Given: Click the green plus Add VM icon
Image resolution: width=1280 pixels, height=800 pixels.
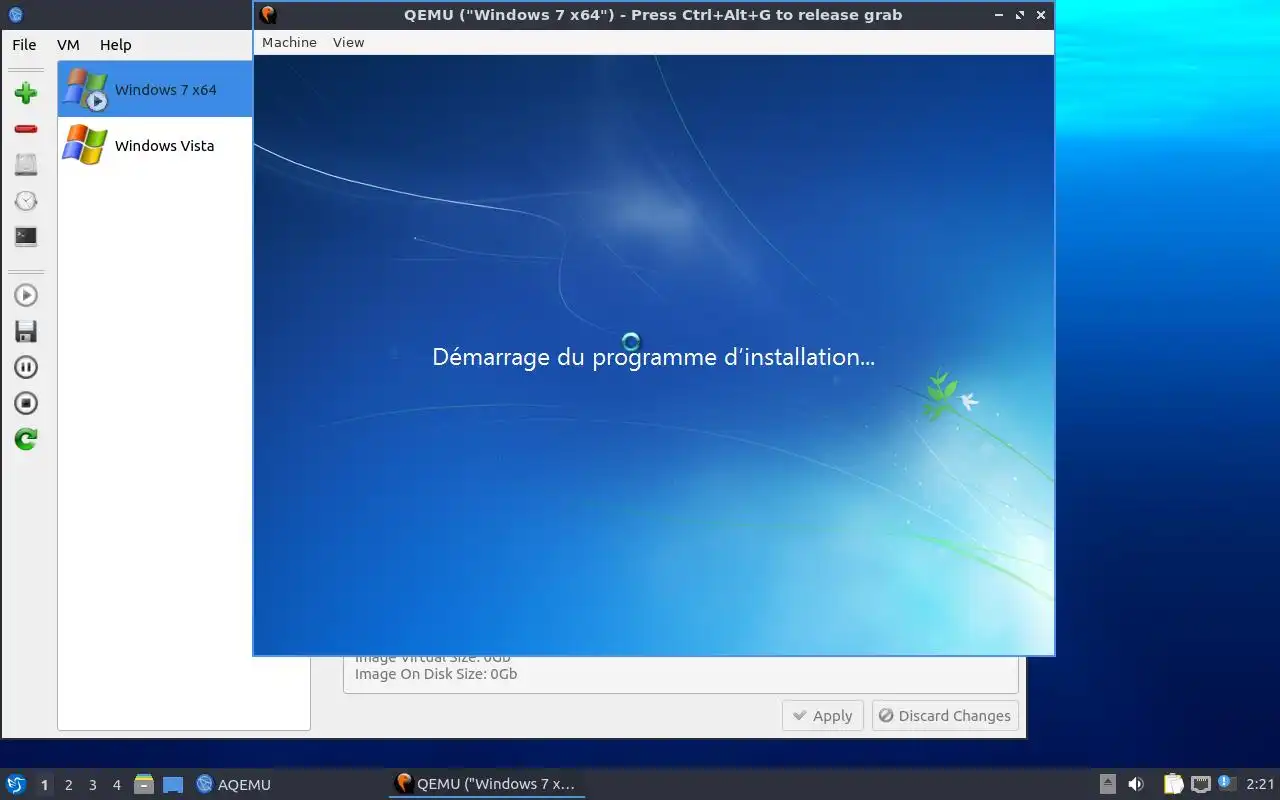Looking at the screenshot, I should (26, 94).
